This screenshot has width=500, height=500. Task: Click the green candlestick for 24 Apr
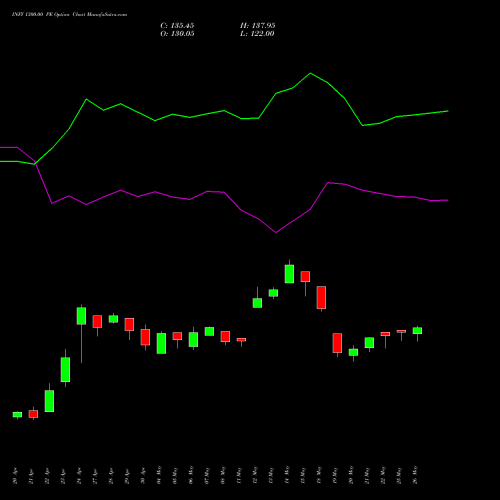pos(81,316)
